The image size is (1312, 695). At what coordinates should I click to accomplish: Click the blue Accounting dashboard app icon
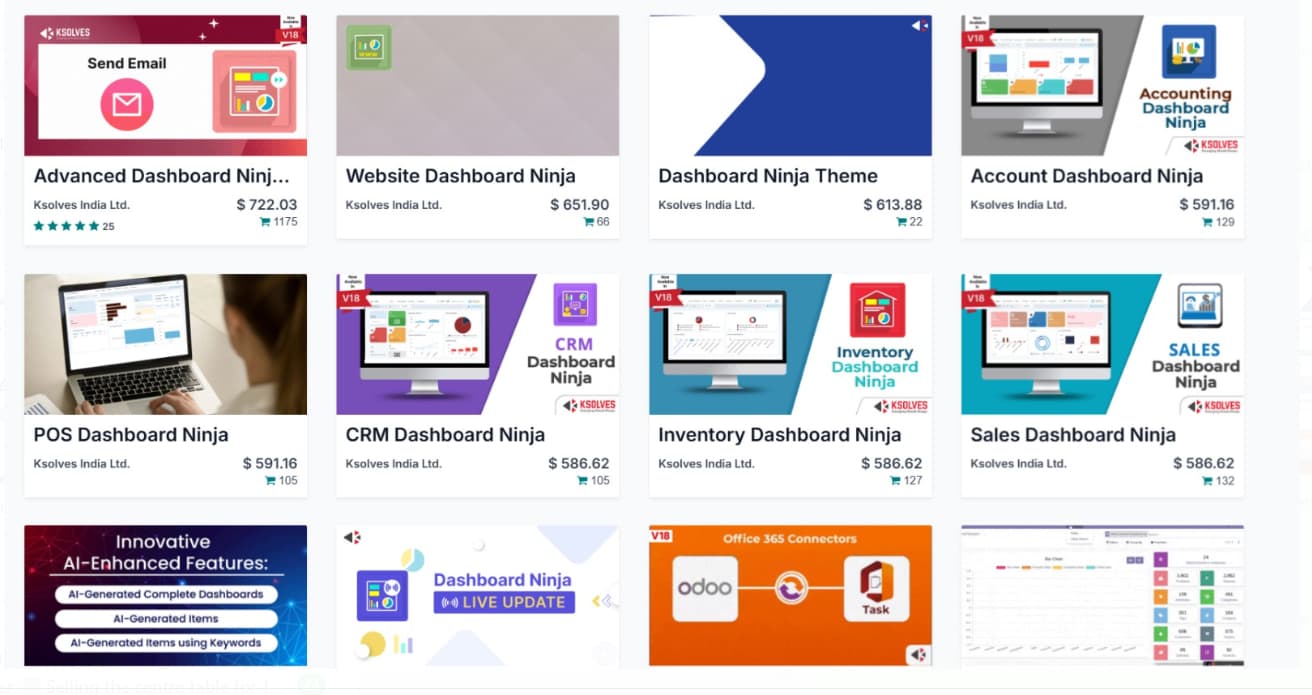coord(1189,52)
